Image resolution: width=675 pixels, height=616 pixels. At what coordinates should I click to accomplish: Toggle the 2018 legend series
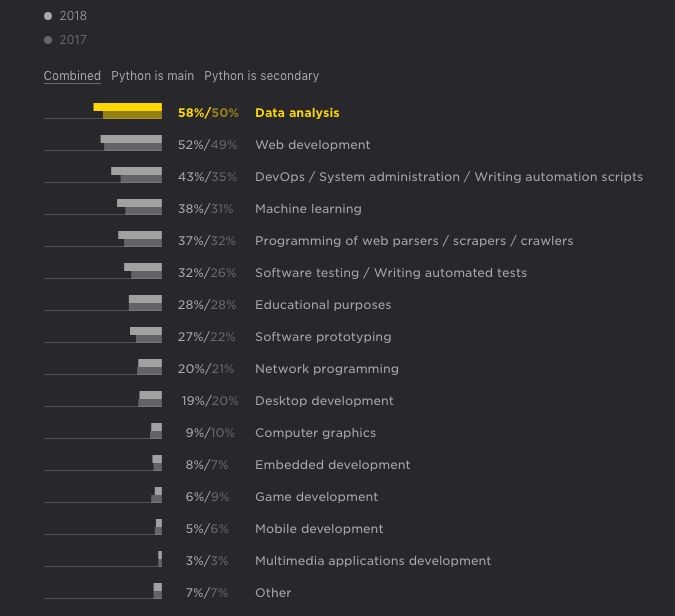(x=65, y=16)
